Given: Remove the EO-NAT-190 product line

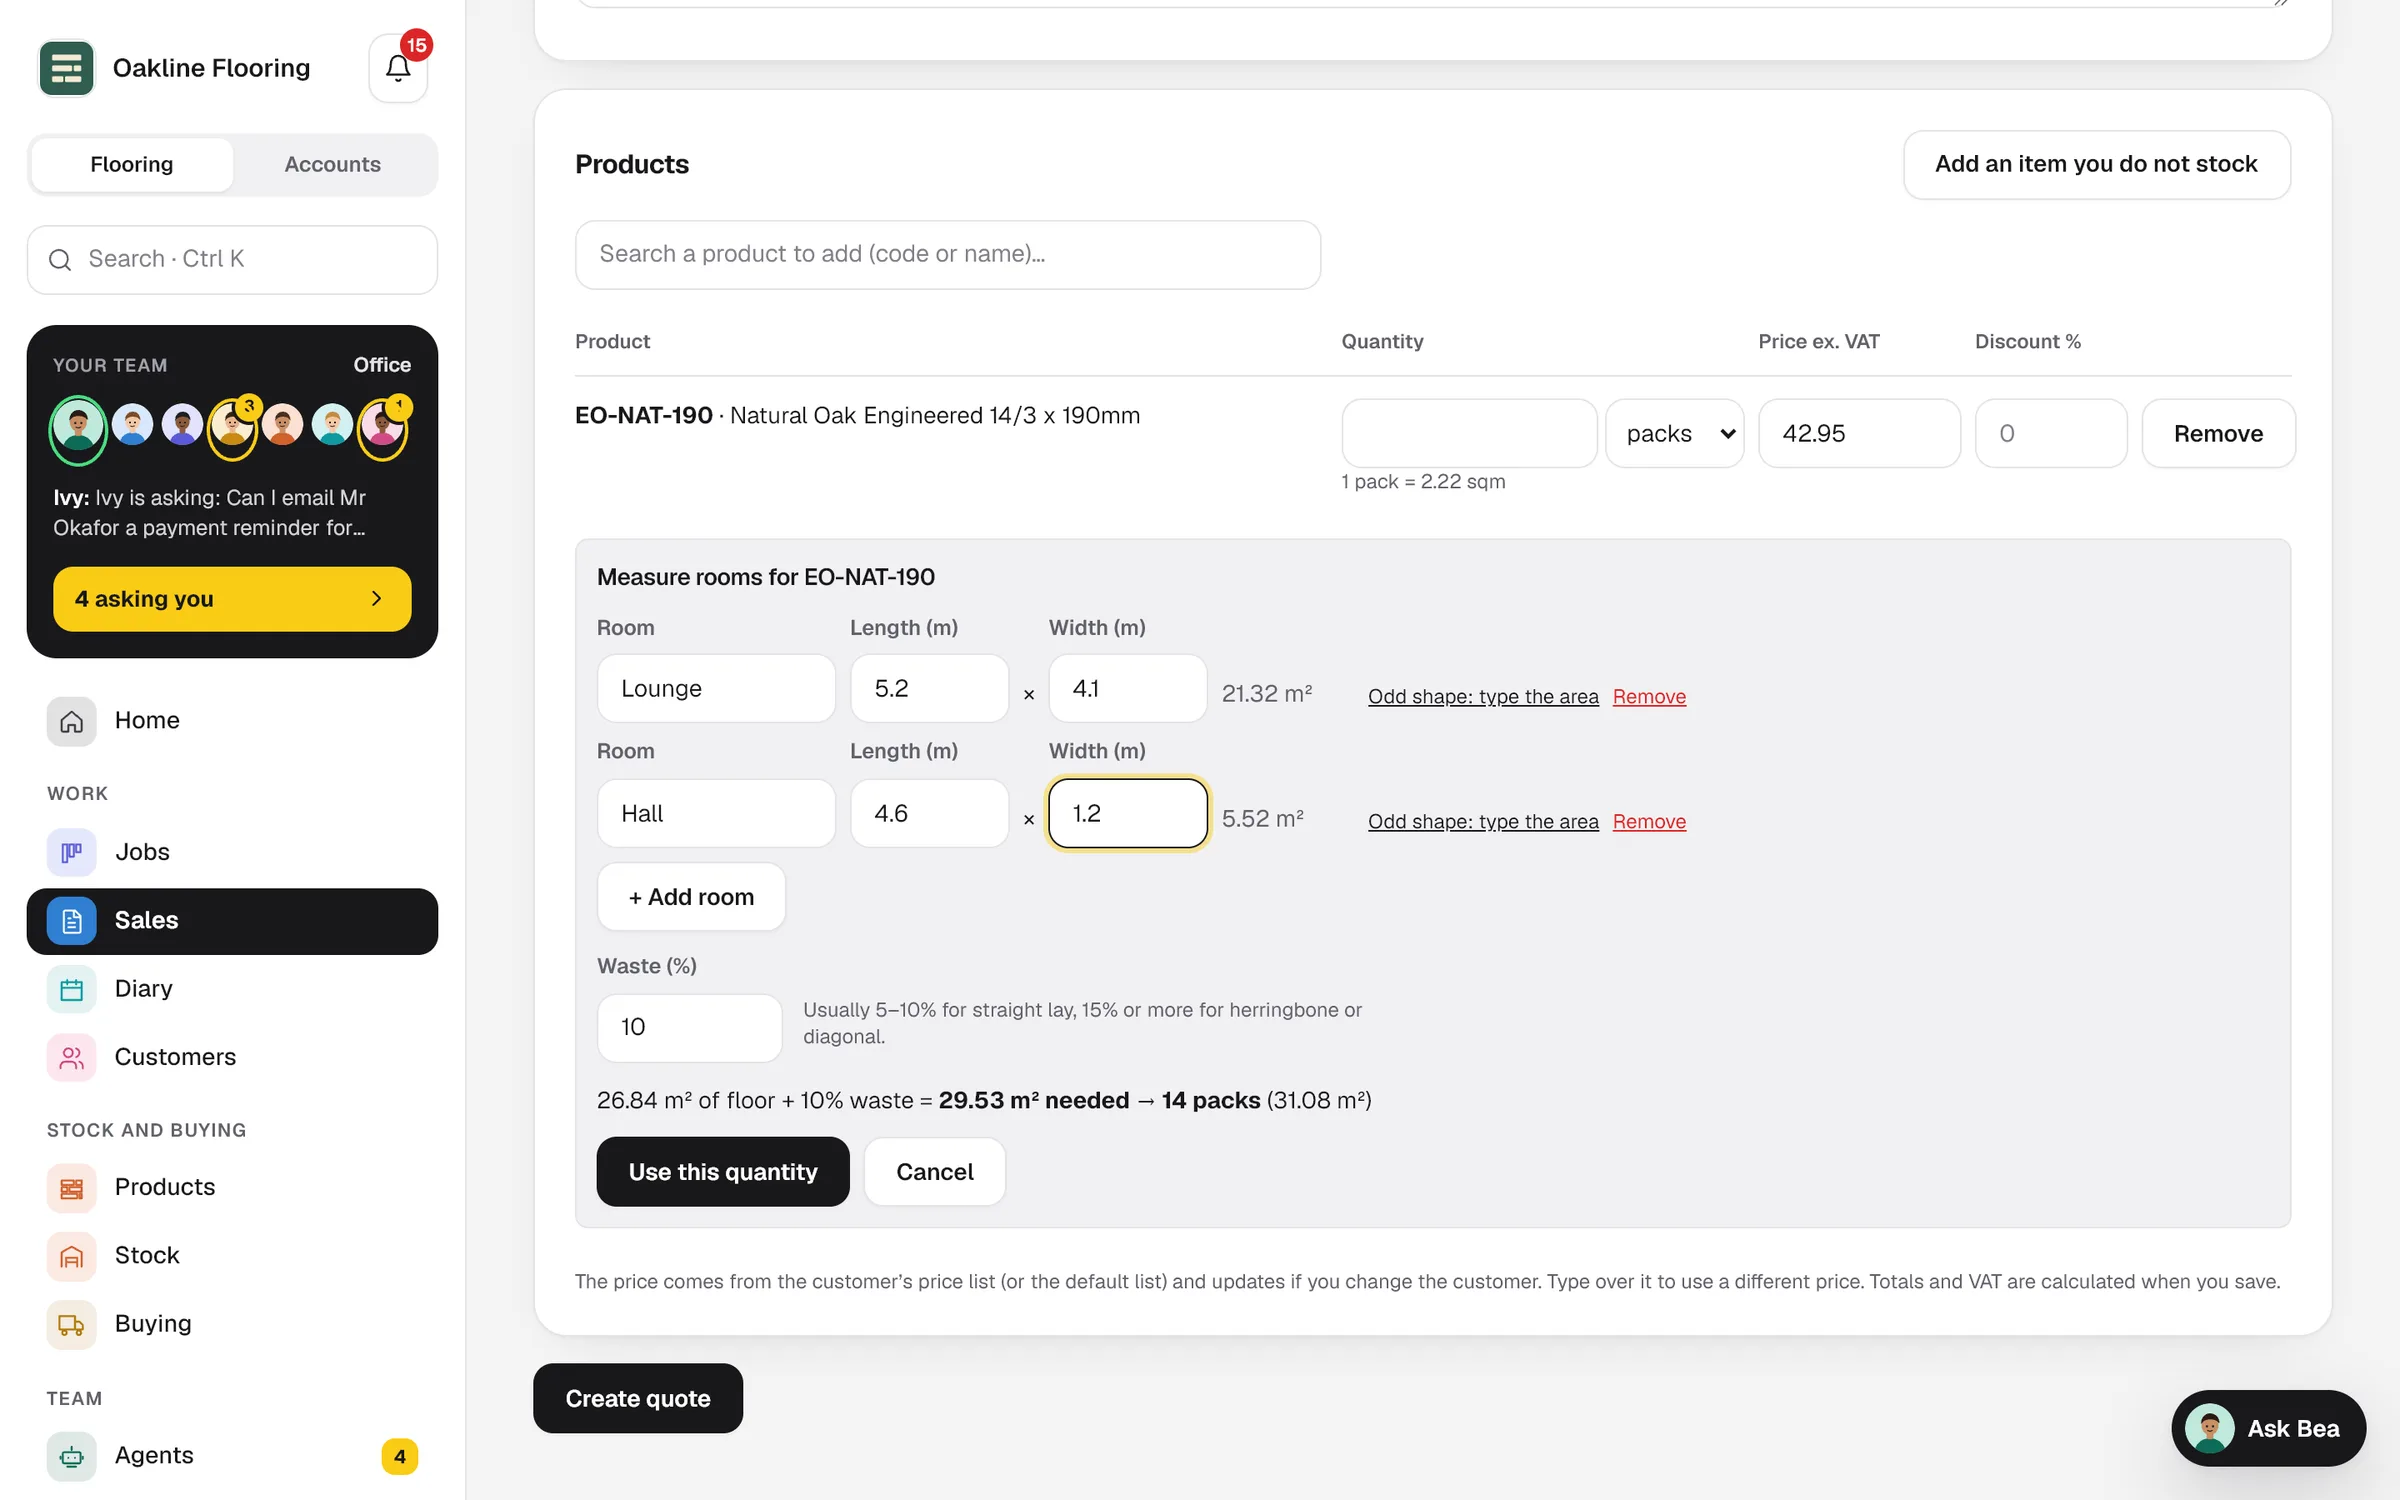Looking at the screenshot, I should pyautogui.click(x=2218, y=433).
